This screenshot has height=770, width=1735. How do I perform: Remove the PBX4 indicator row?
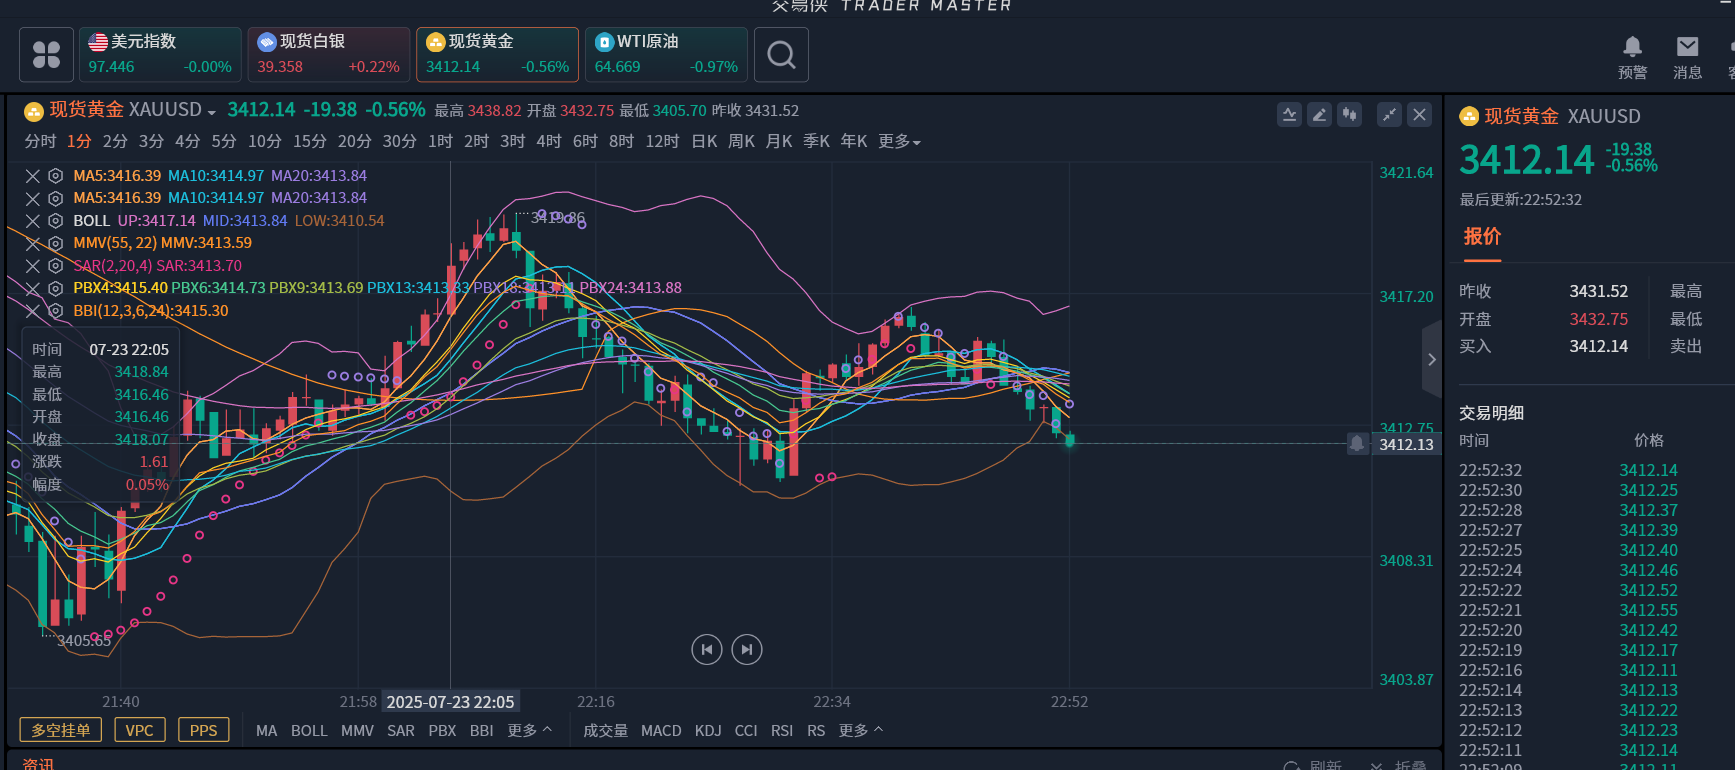tap(33, 288)
